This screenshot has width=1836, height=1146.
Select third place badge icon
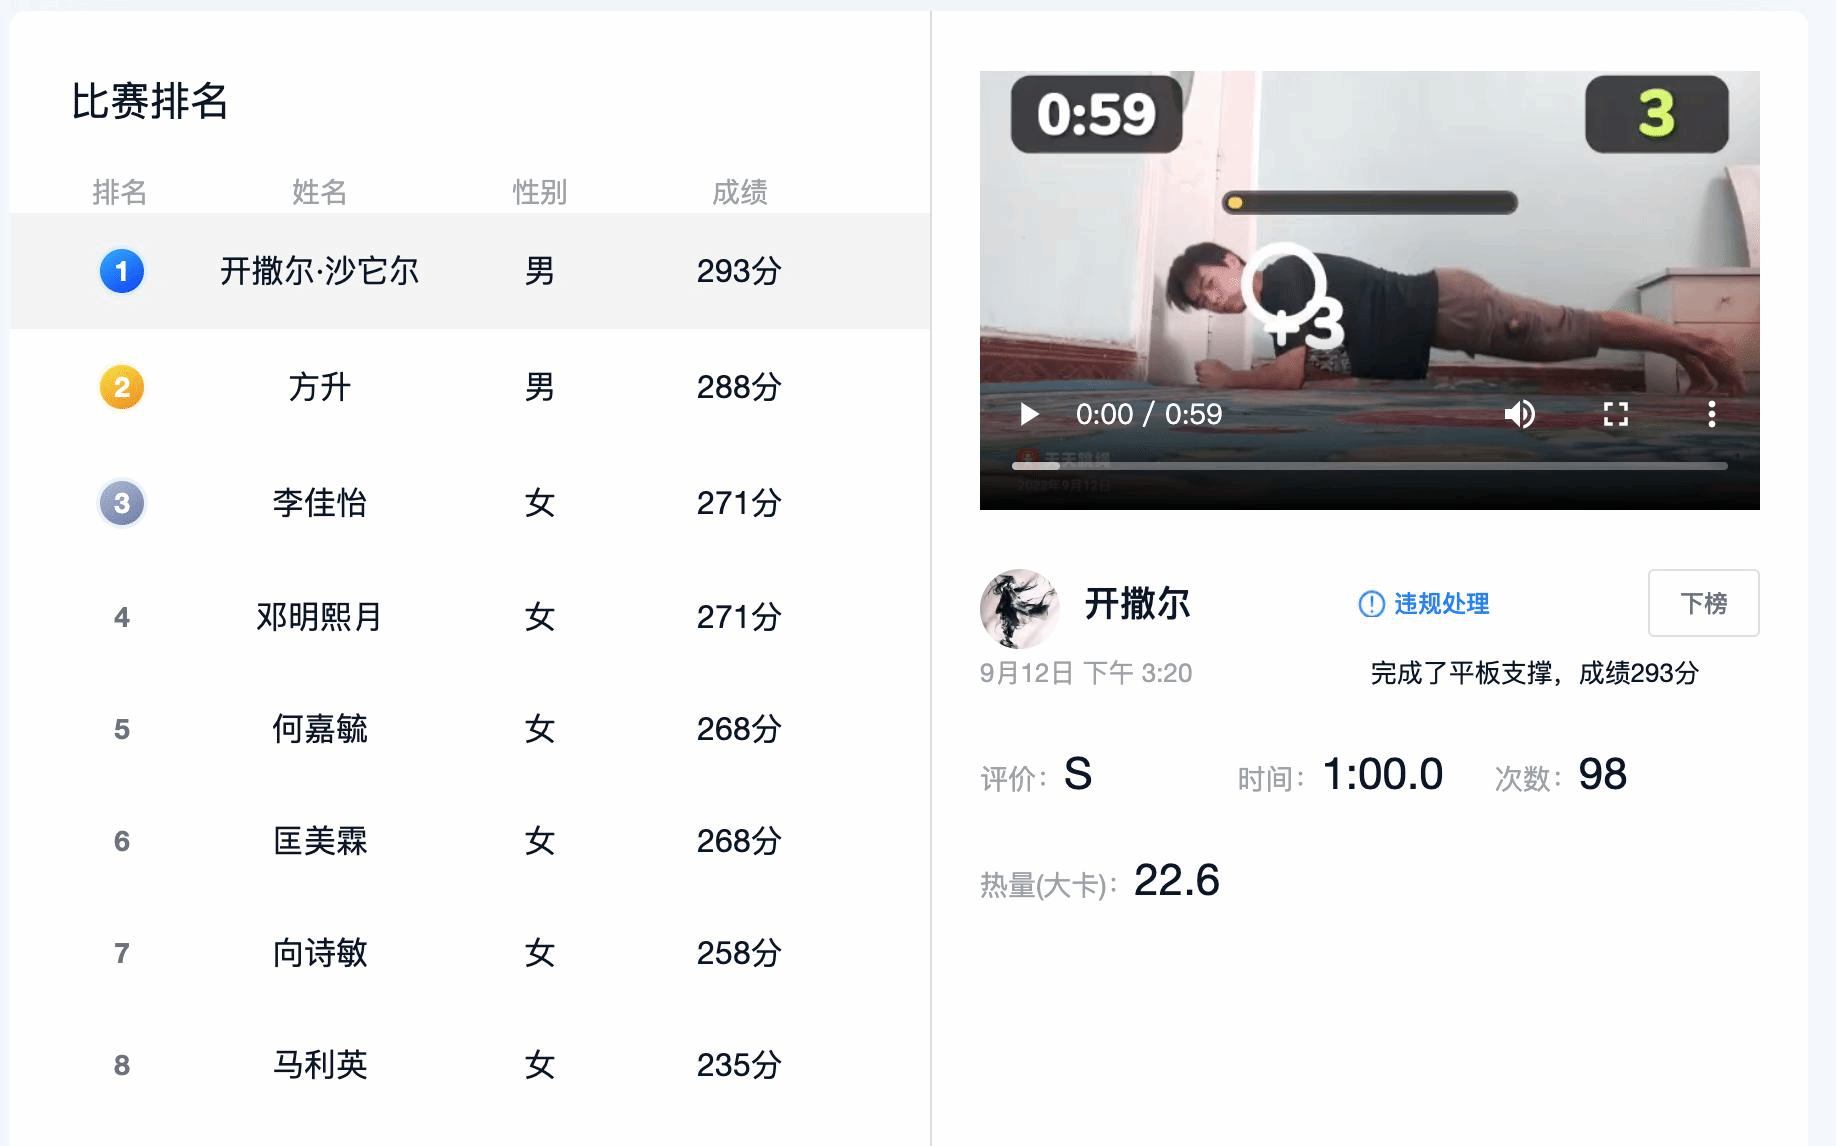click(x=122, y=503)
